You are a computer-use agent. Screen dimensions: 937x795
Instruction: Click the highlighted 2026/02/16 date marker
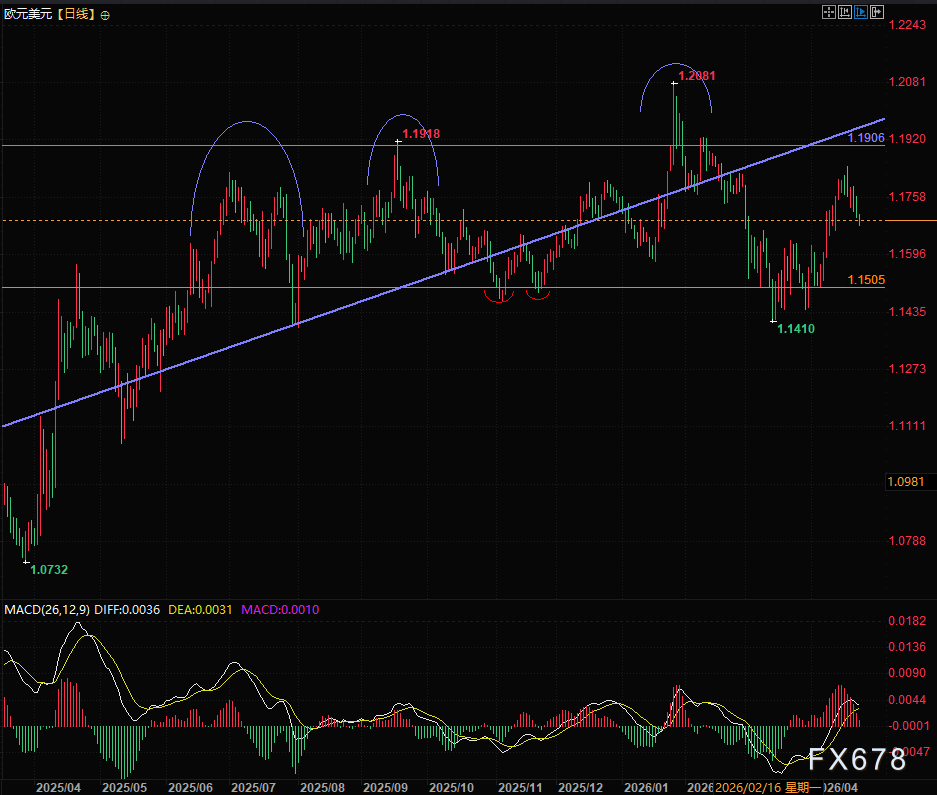749,787
